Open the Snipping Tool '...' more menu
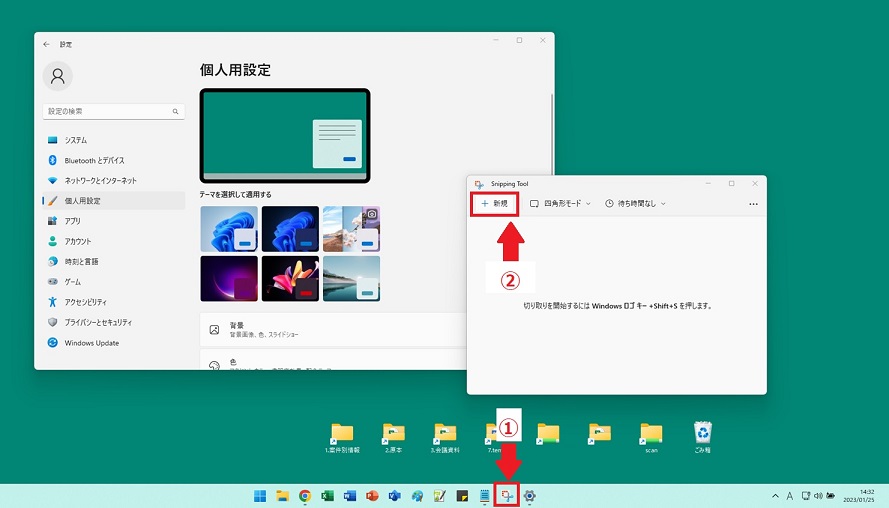 (753, 204)
